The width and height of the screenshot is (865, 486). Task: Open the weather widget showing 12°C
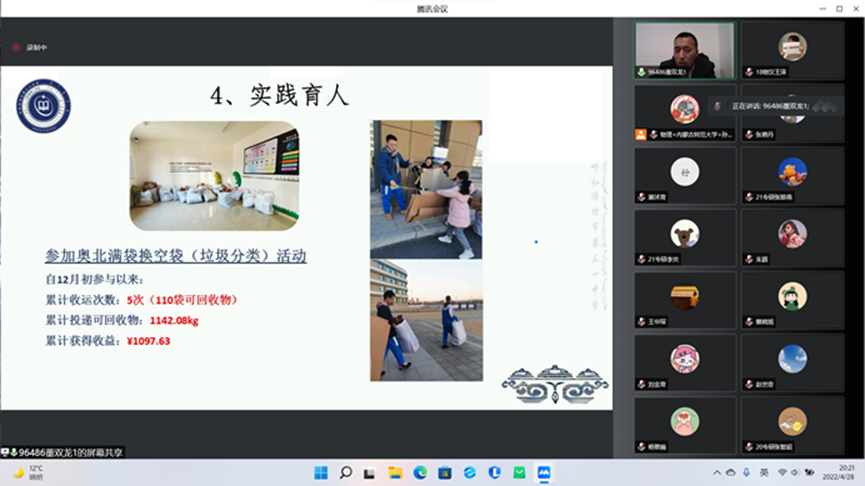tap(28, 472)
